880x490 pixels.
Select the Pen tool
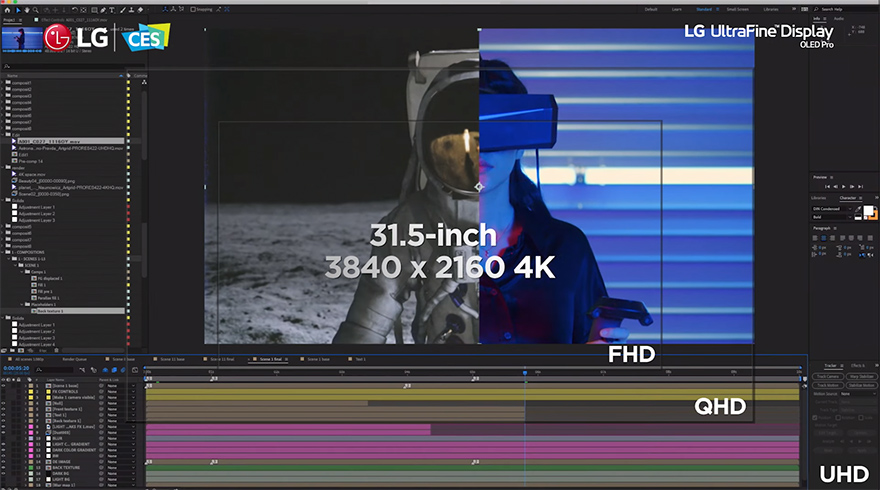click(103, 10)
